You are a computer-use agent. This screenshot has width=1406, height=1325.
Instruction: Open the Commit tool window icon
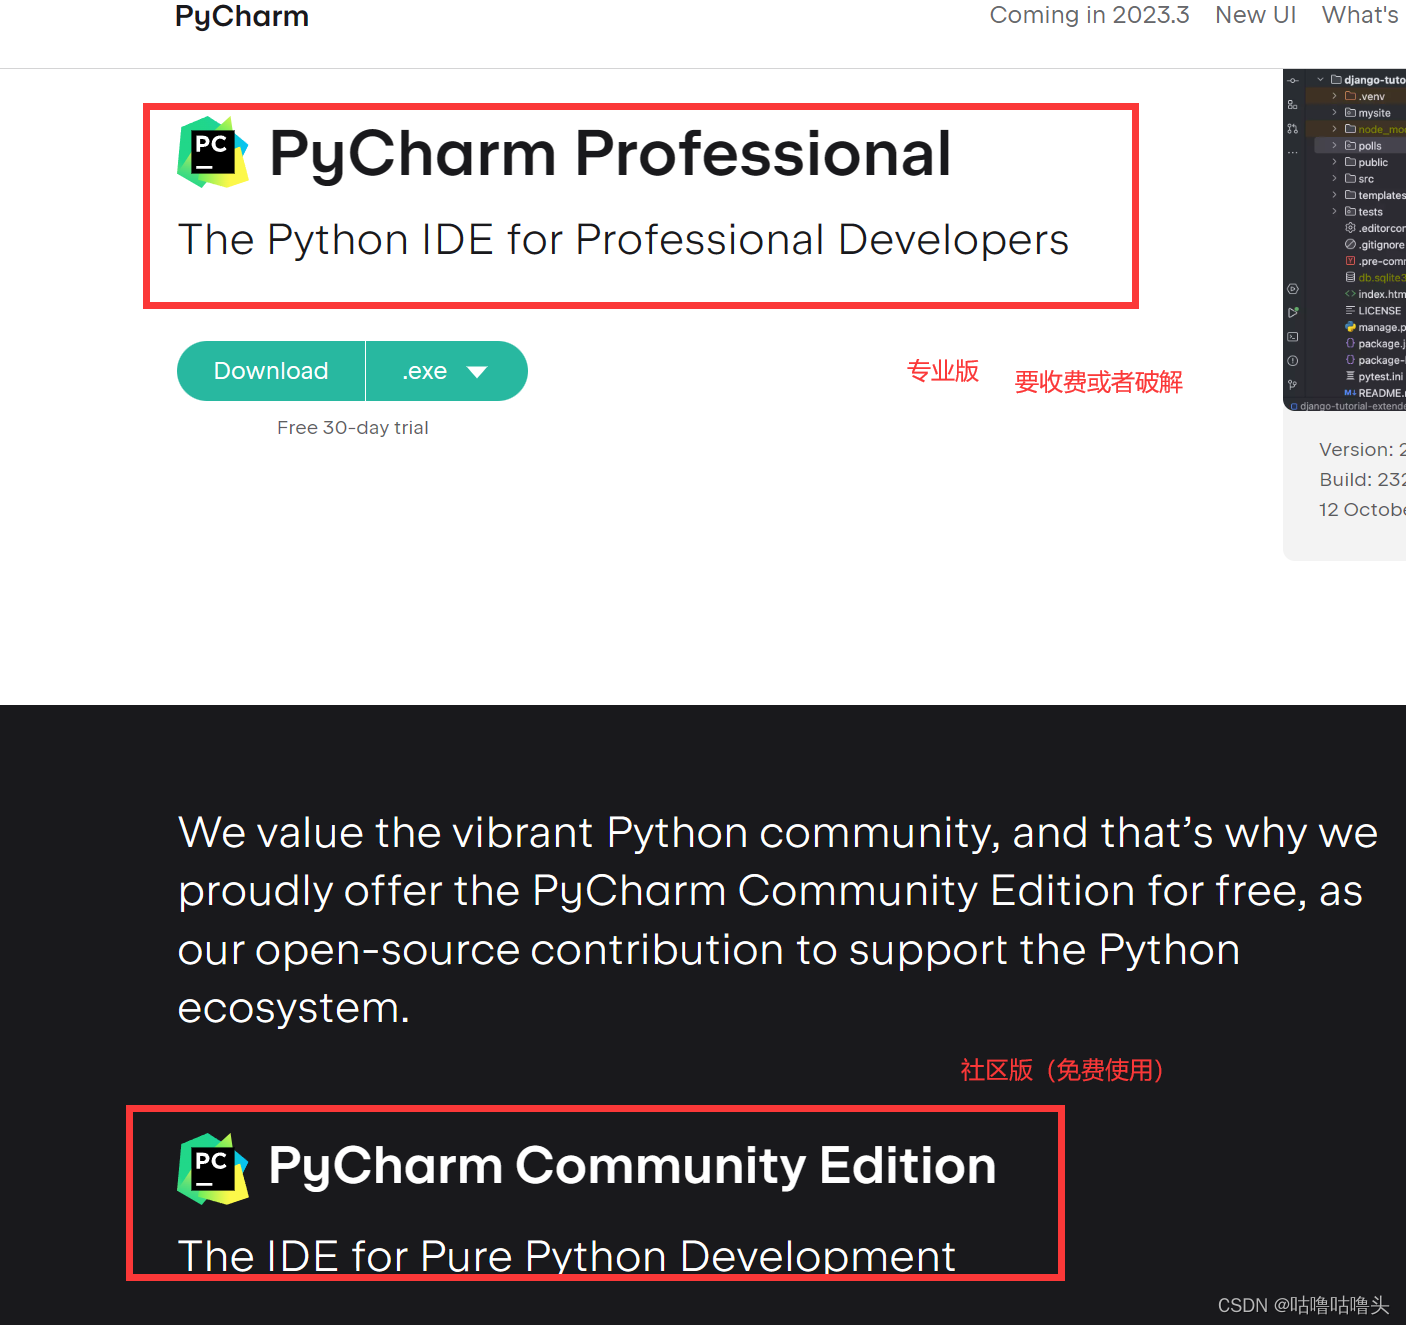pos(1292,81)
